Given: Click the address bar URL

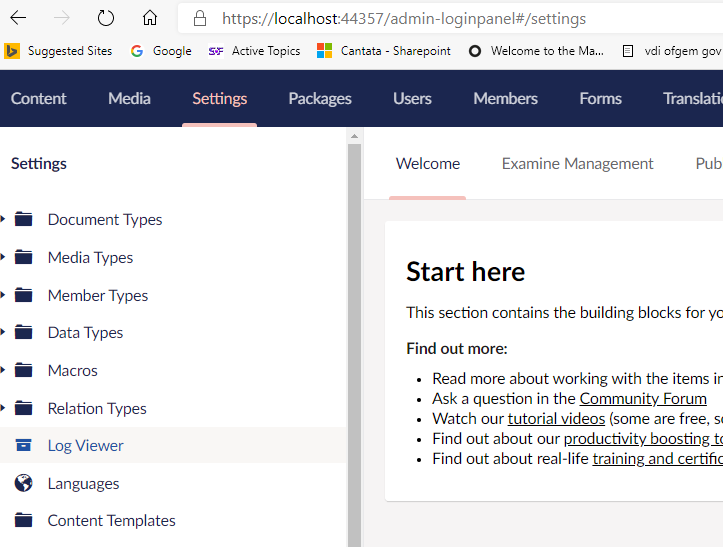Looking at the screenshot, I should tap(404, 18).
